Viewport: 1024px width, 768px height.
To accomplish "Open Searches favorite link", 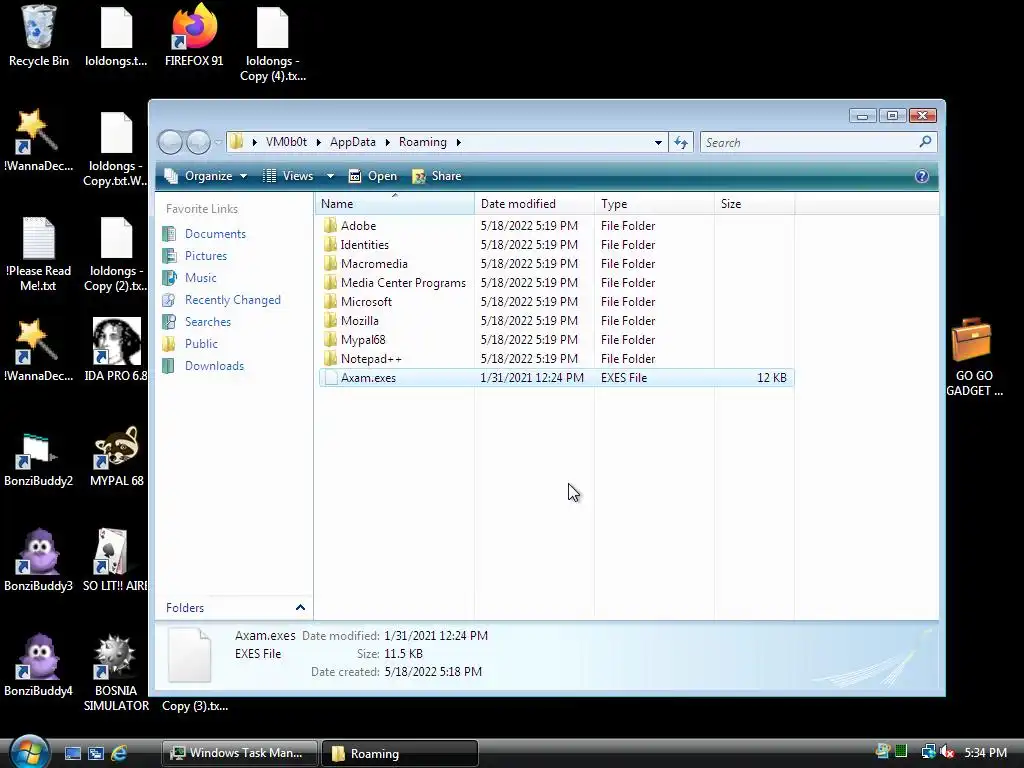I will point(208,321).
